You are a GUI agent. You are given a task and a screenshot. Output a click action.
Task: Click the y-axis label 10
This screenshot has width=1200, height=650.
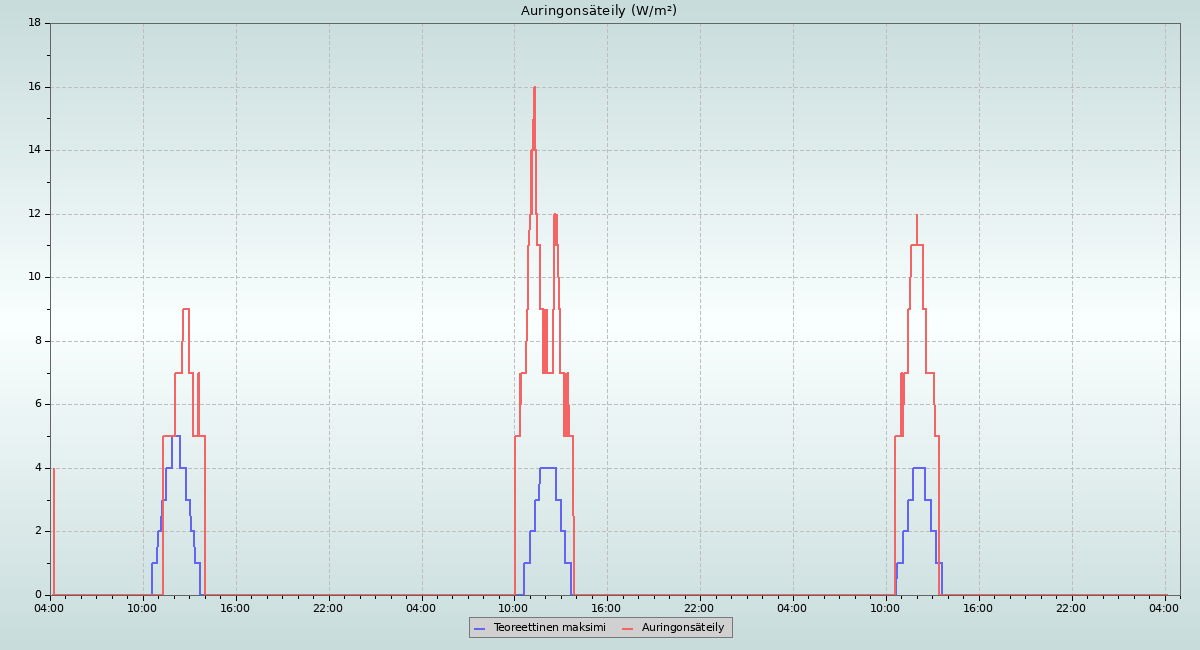[34, 277]
